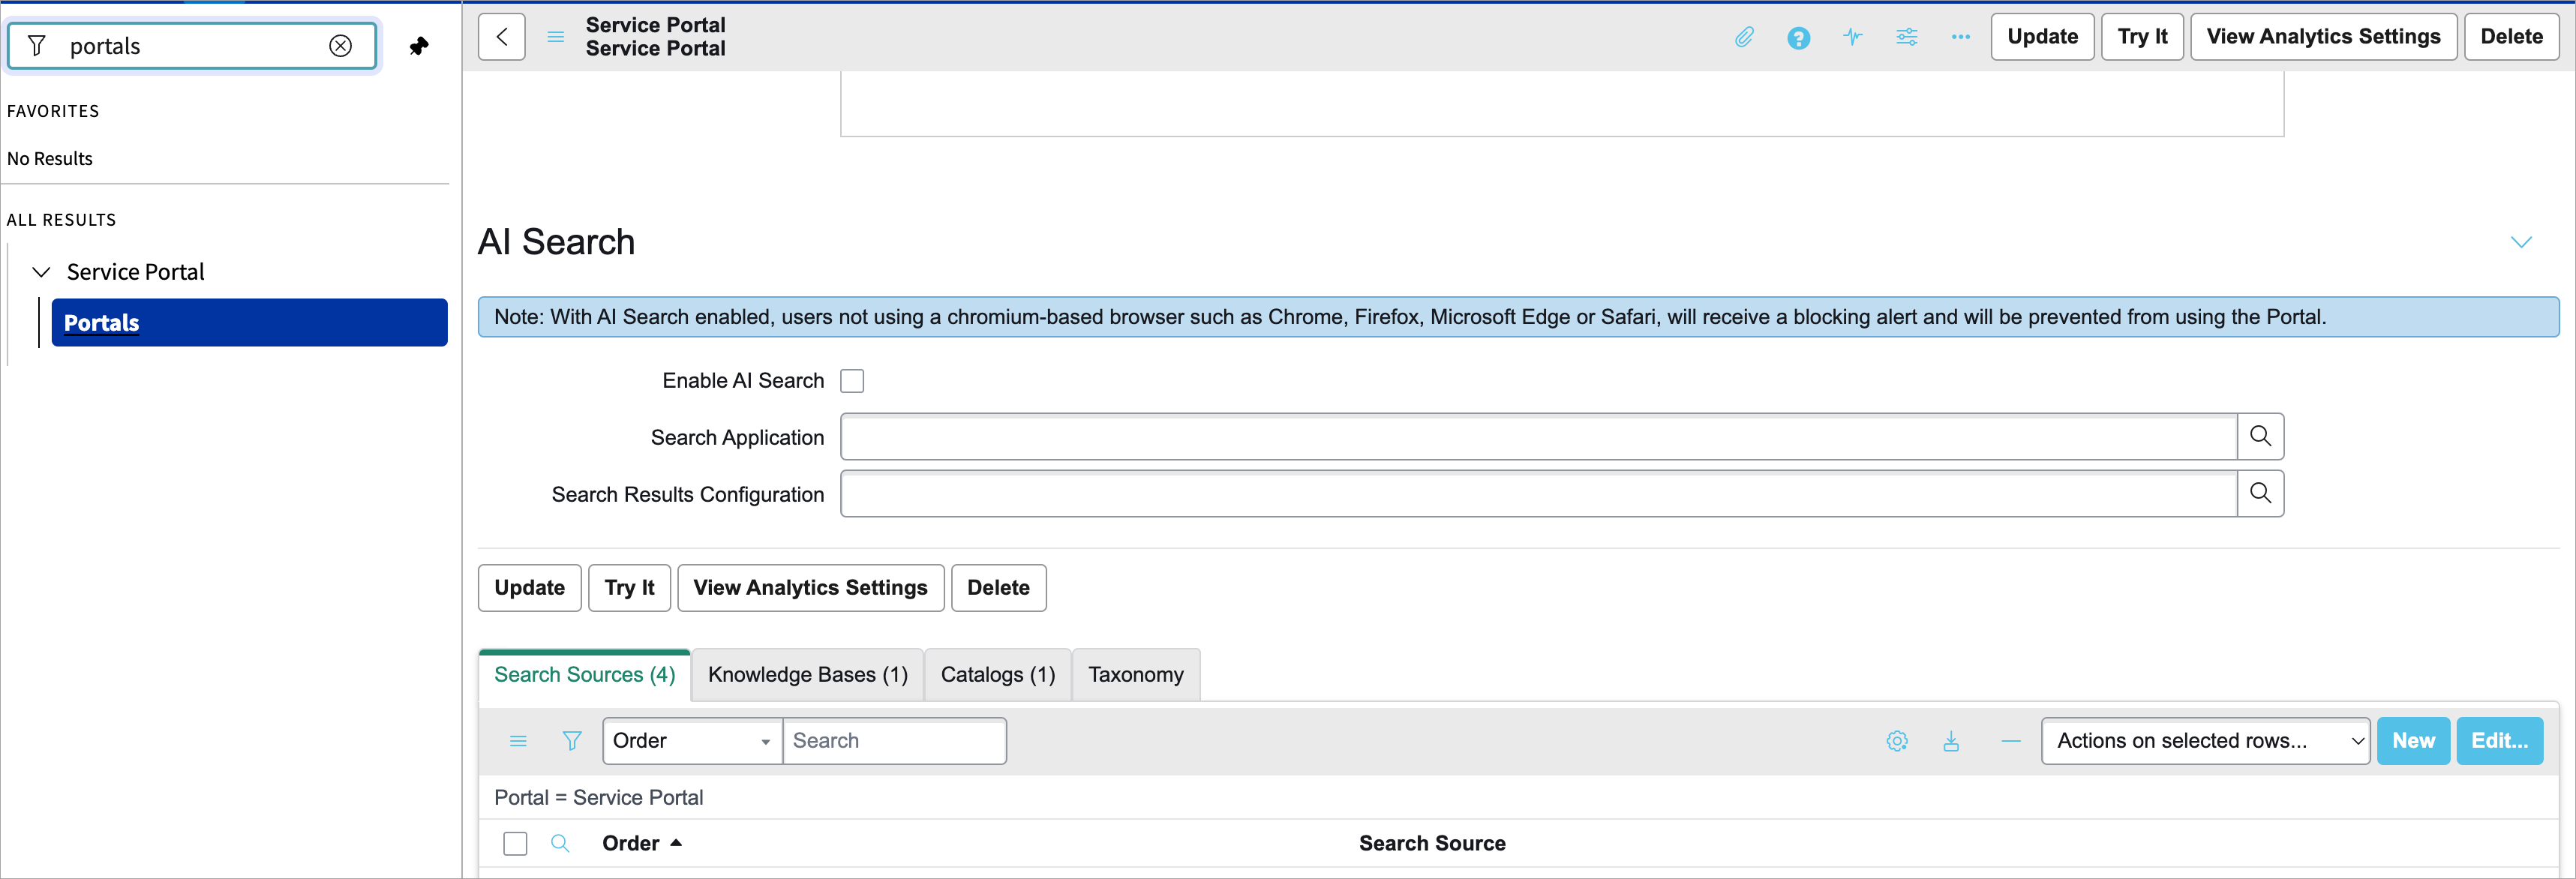2576x879 pixels.
Task: Click bottom View Analytics Settings button
Action: click(x=810, y=588)
